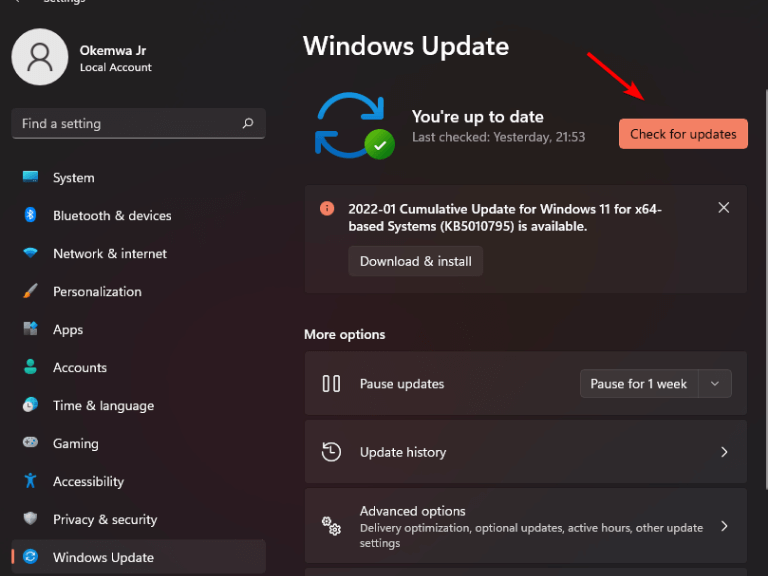Screen dimensions: 768x576
Task: Click the Apps icon in sidebar
Action: [x=30, y=329]
